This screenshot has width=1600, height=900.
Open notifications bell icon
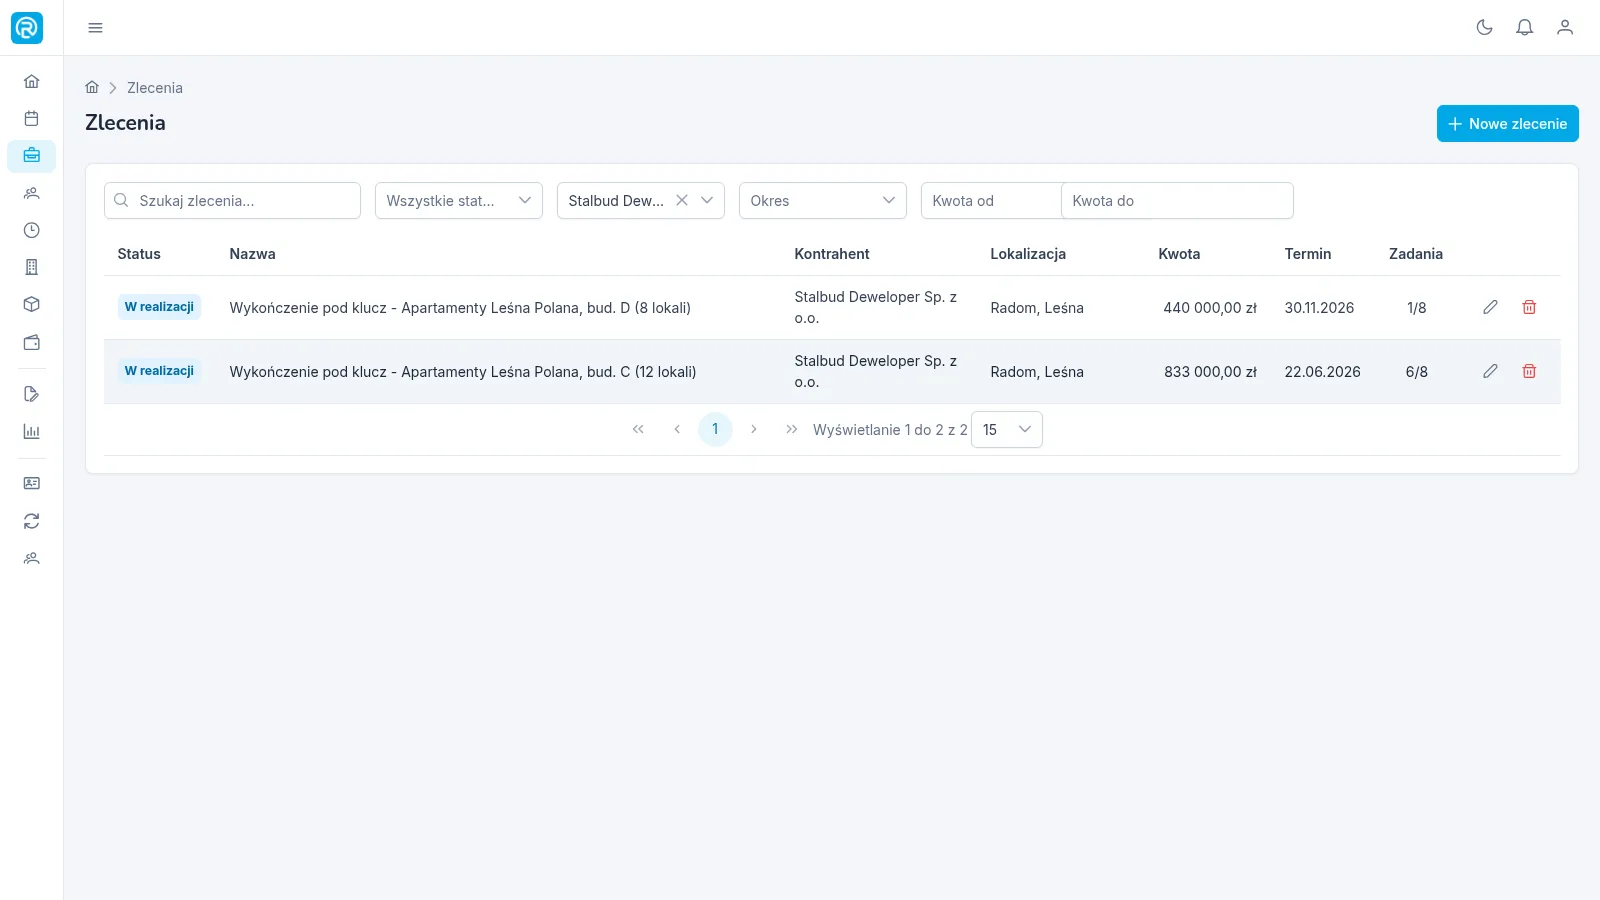click(x=1524, y=28)
